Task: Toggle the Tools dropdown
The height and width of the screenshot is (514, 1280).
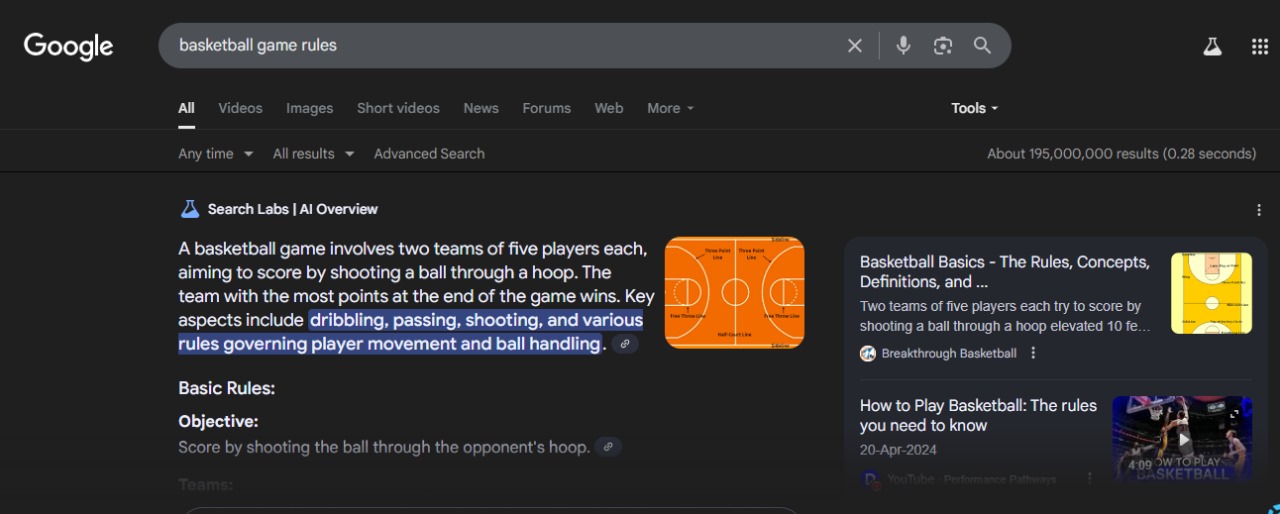Action: point(975,108)
